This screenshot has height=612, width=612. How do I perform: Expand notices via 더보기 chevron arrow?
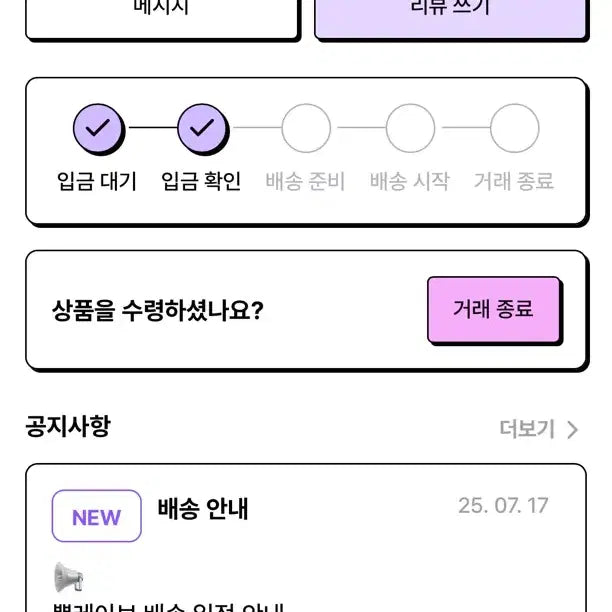(x=572, y=430)
